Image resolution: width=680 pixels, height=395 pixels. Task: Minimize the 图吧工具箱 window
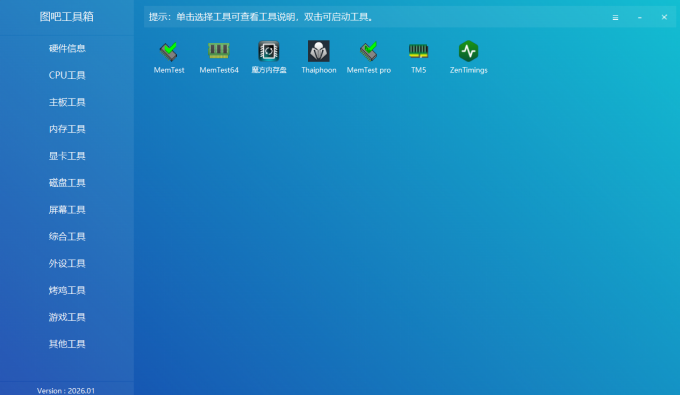tap(640, 18)
